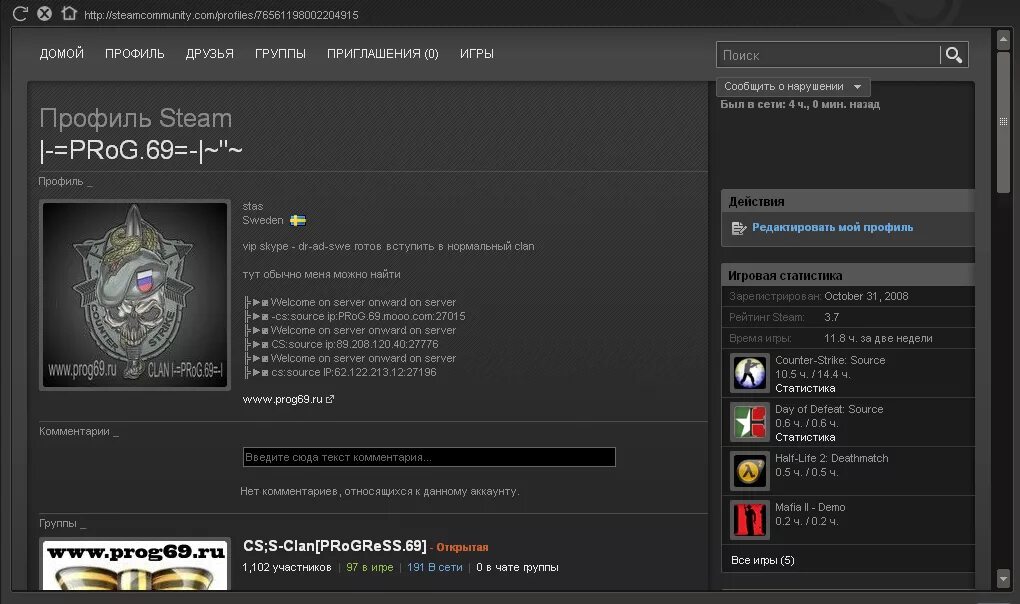The width and height of the screenshot is (1020, 604).
Task: Click the PRoG.69.mooo.com:27015 server line
Action: click(355, 317)
